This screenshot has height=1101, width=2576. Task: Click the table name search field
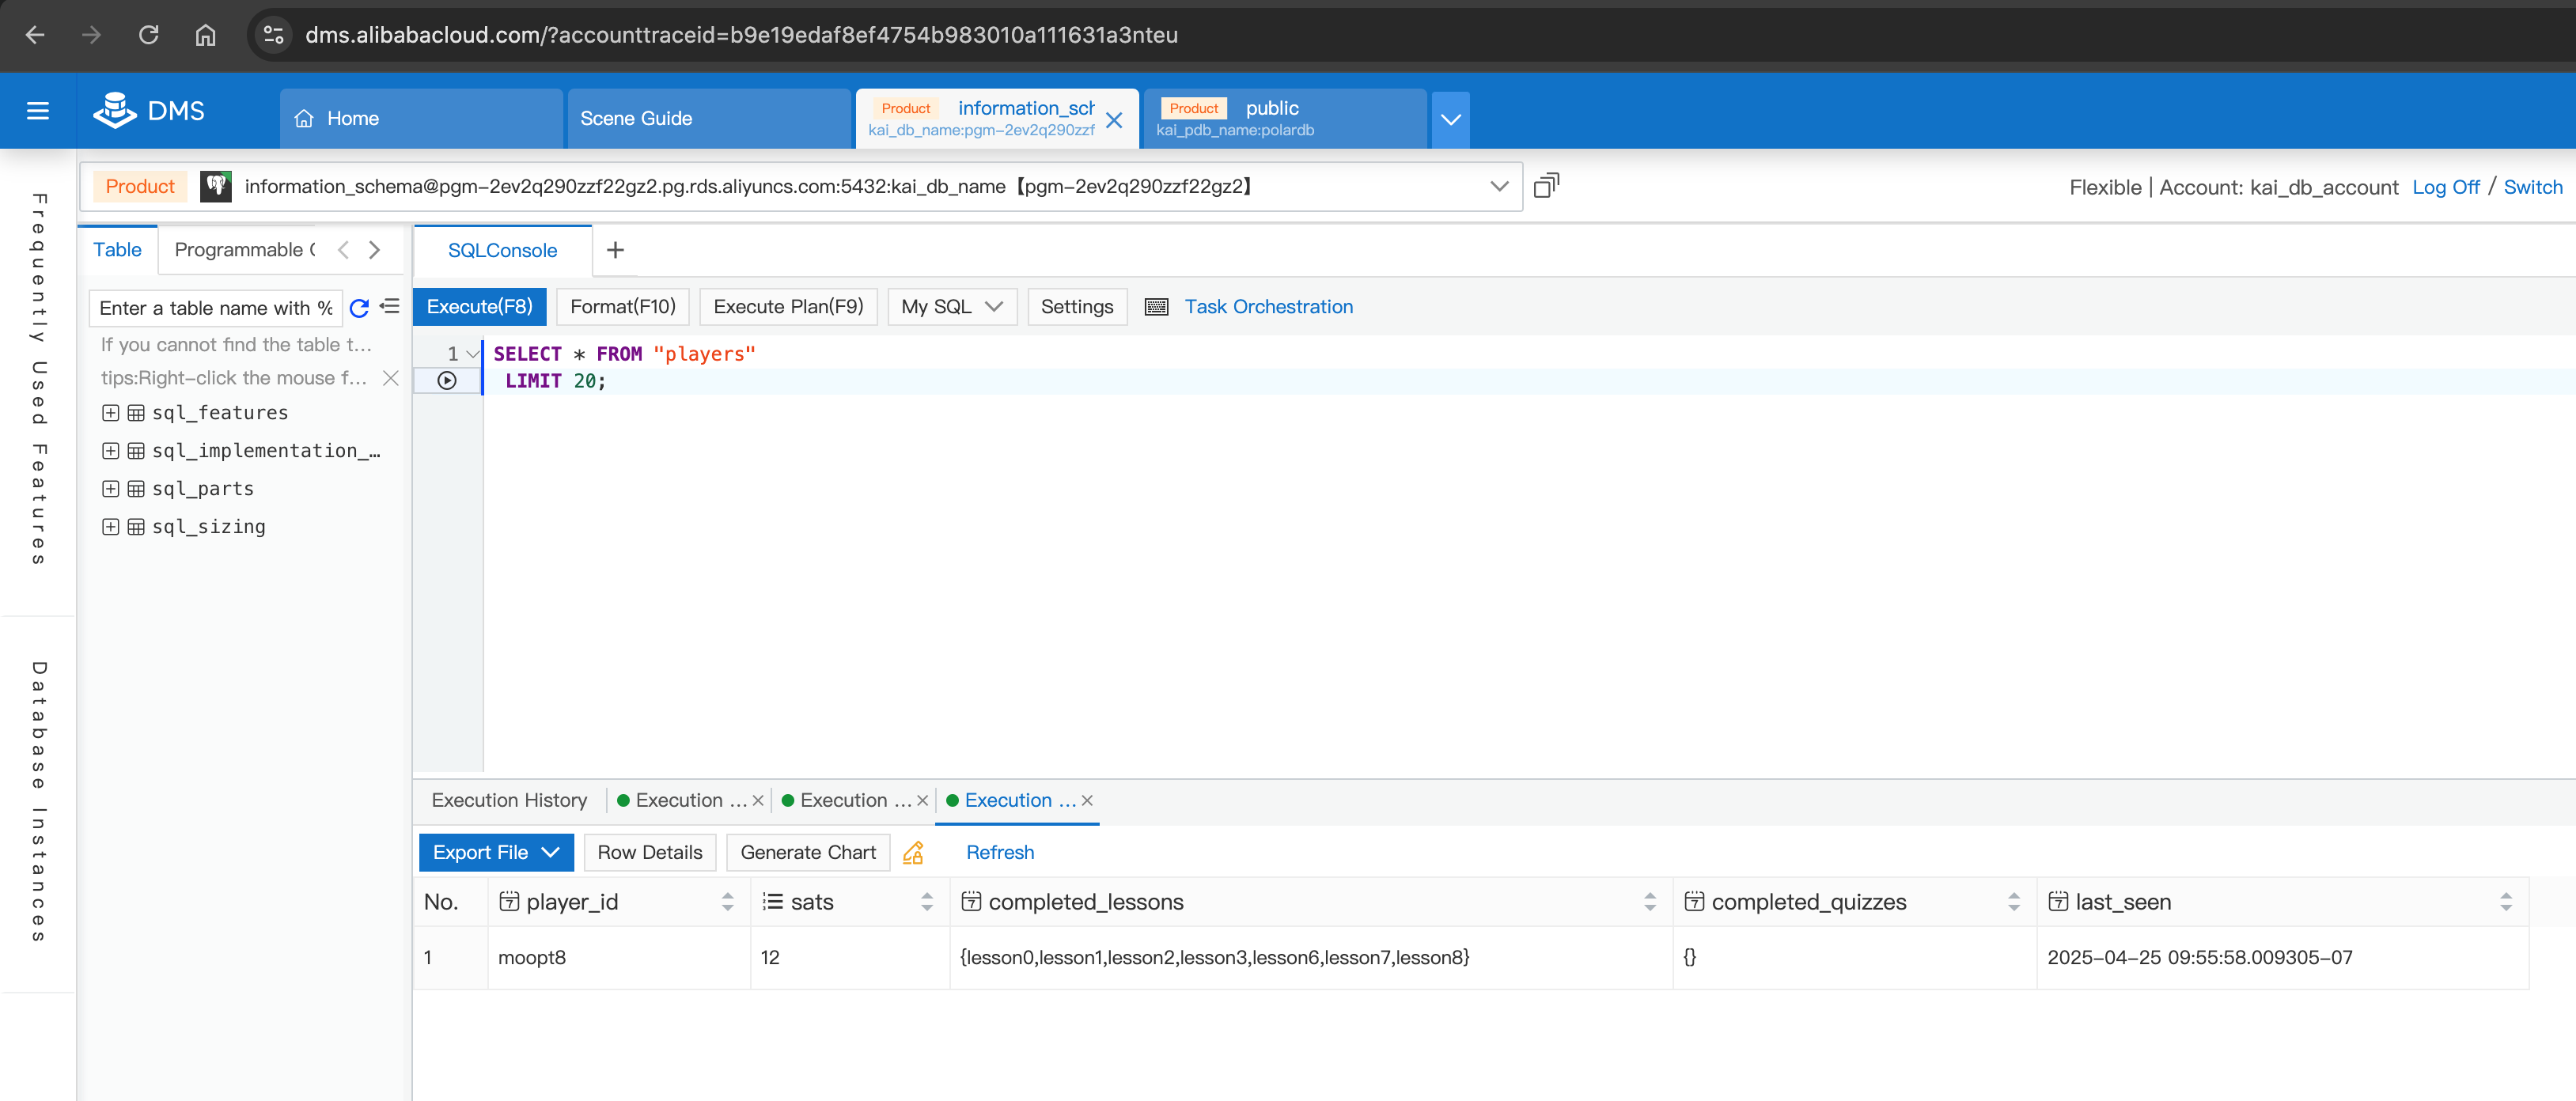pyautogui.click(x=216, y=308)
